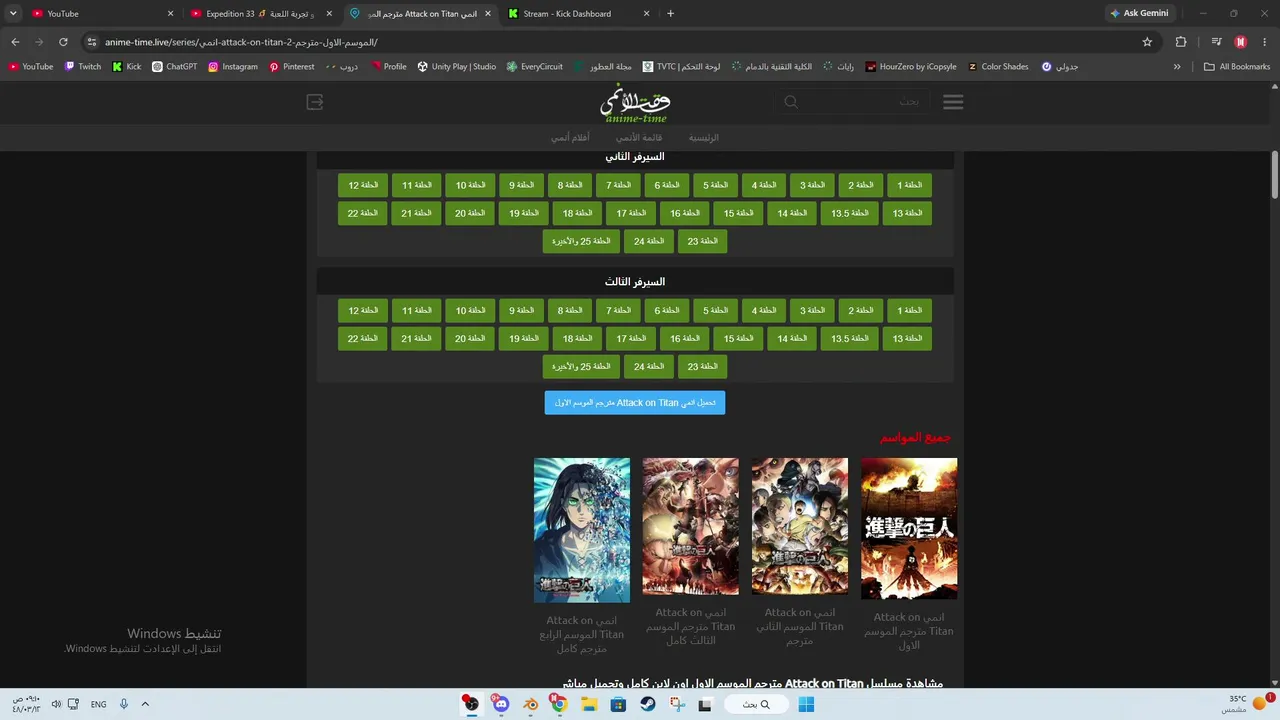This screenshot has width=1280, height=720.
Task: Open the HourZero by iCopsyle bookmark
Action: point(911,67)
